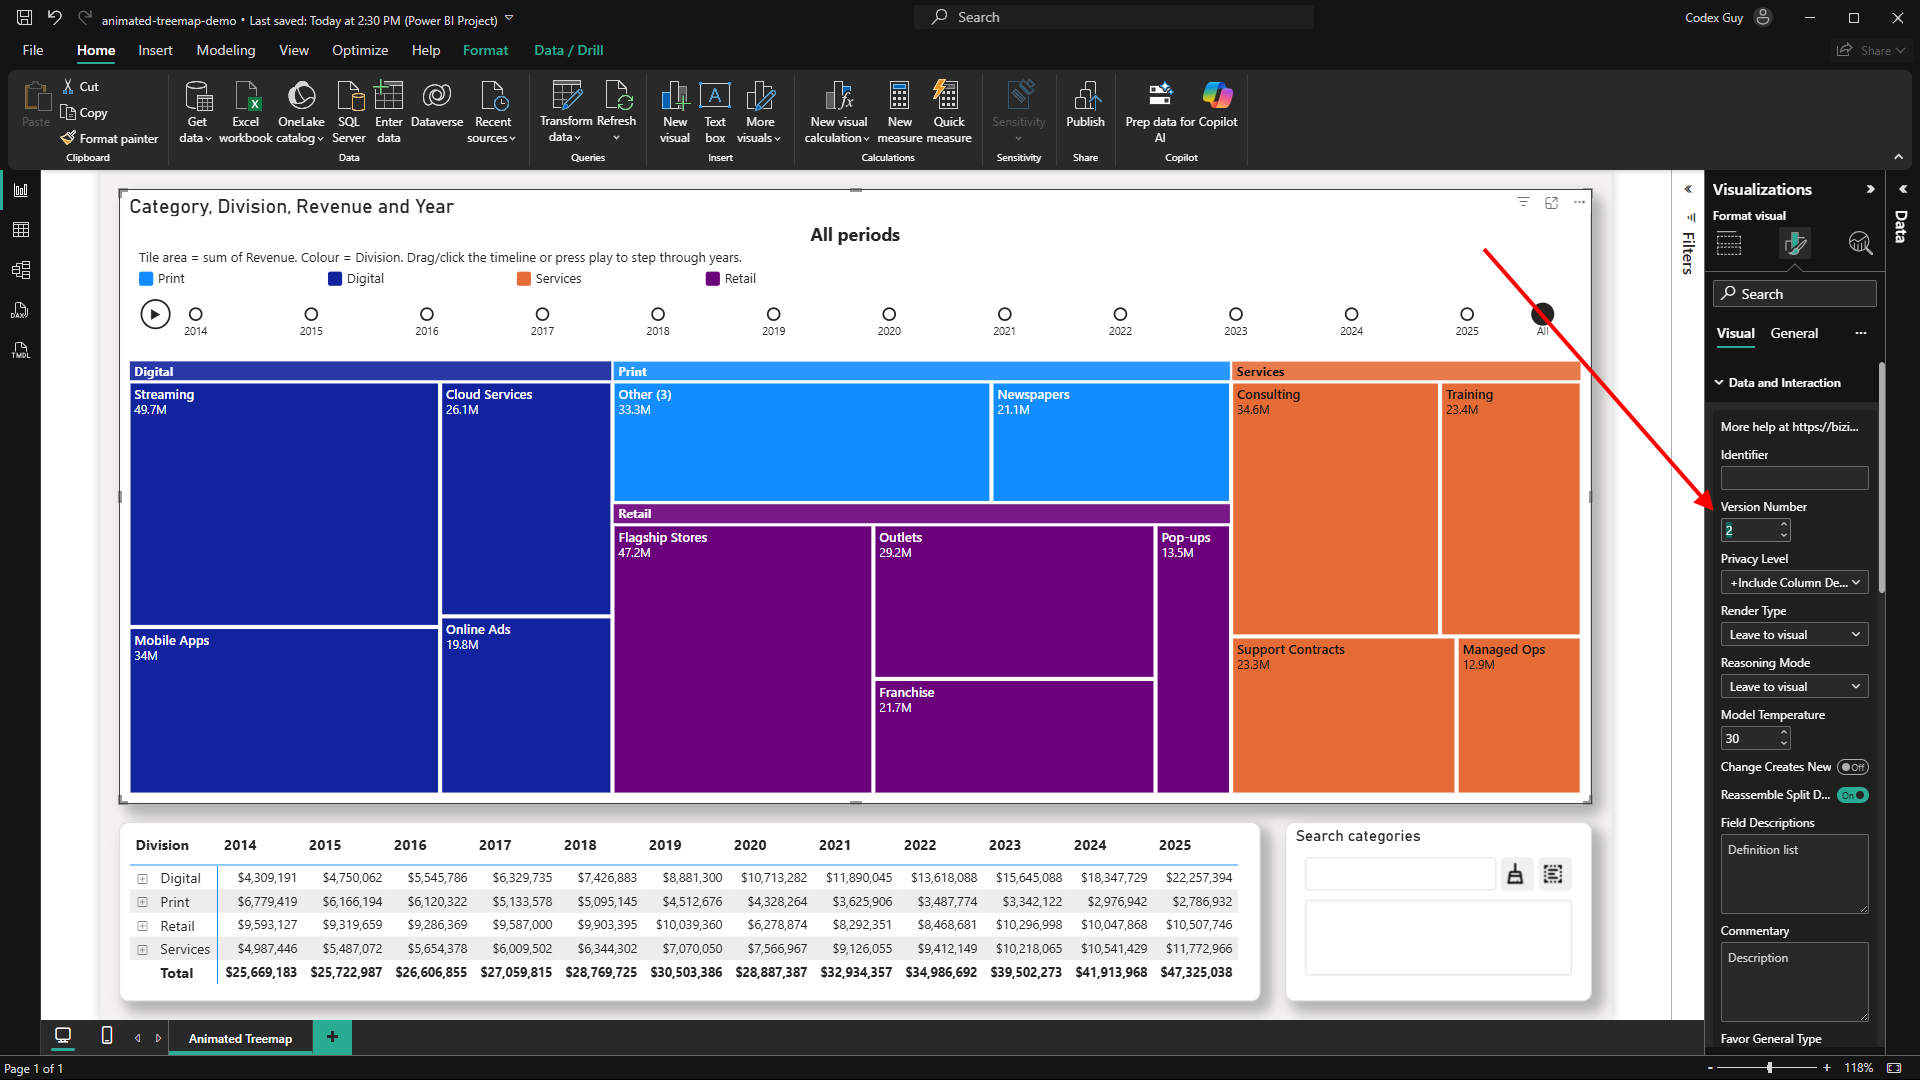Image resolution: width=1920 pixels, height=1080 pixels.
Task: Select 2025 timeline radio marker
Action: (1467, 314)
